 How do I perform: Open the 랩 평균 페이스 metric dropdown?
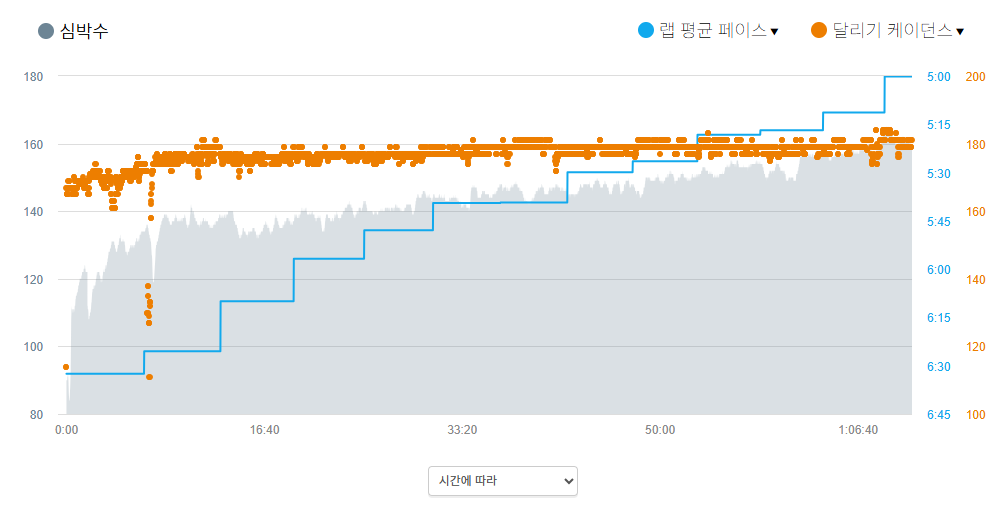pyautogui.click(x=714, y=31)
